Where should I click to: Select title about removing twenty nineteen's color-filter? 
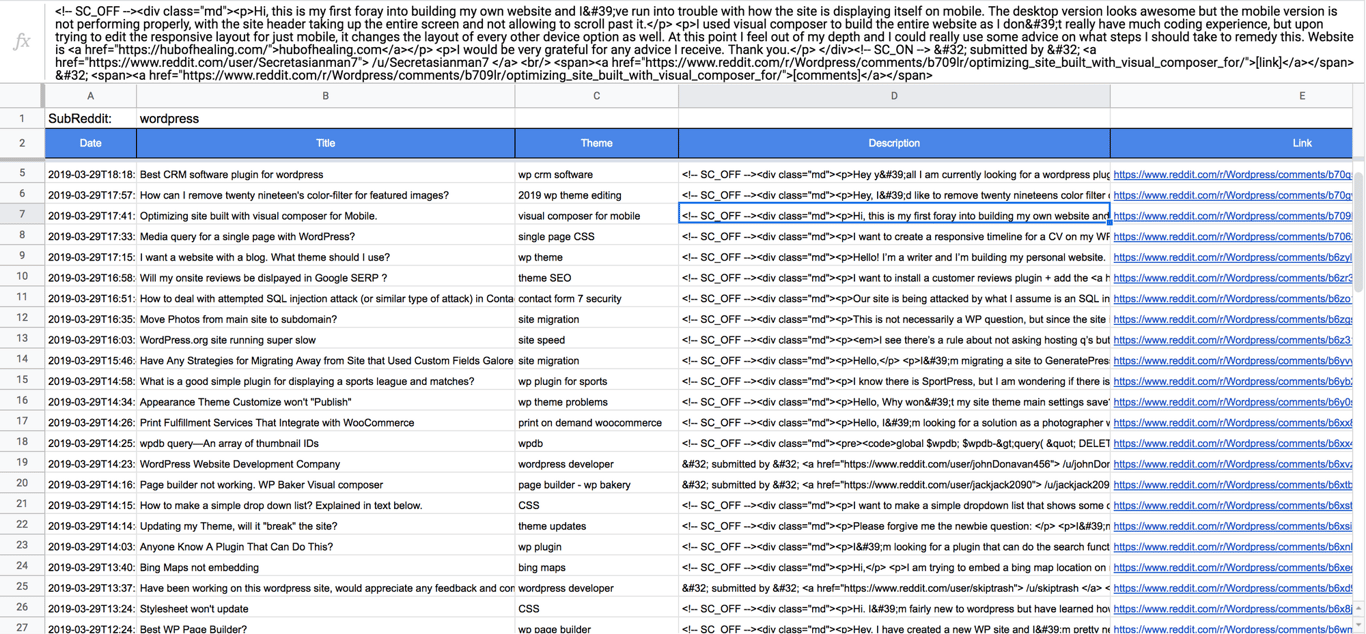[x=325, y=195]
